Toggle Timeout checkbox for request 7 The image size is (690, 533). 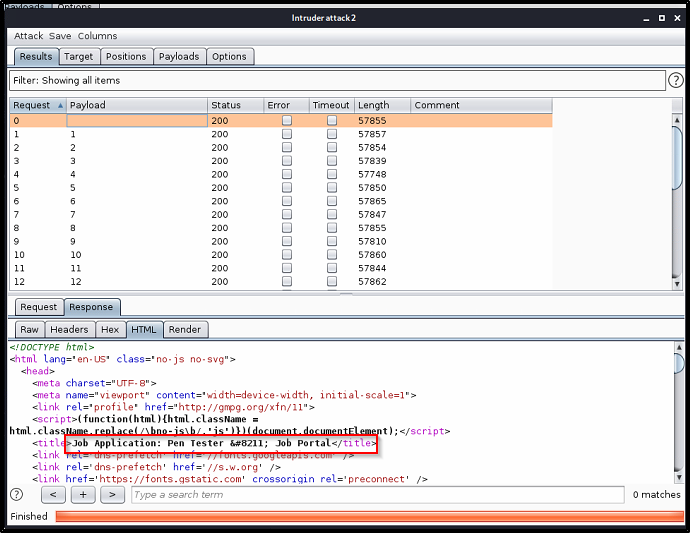coord(332,214)
